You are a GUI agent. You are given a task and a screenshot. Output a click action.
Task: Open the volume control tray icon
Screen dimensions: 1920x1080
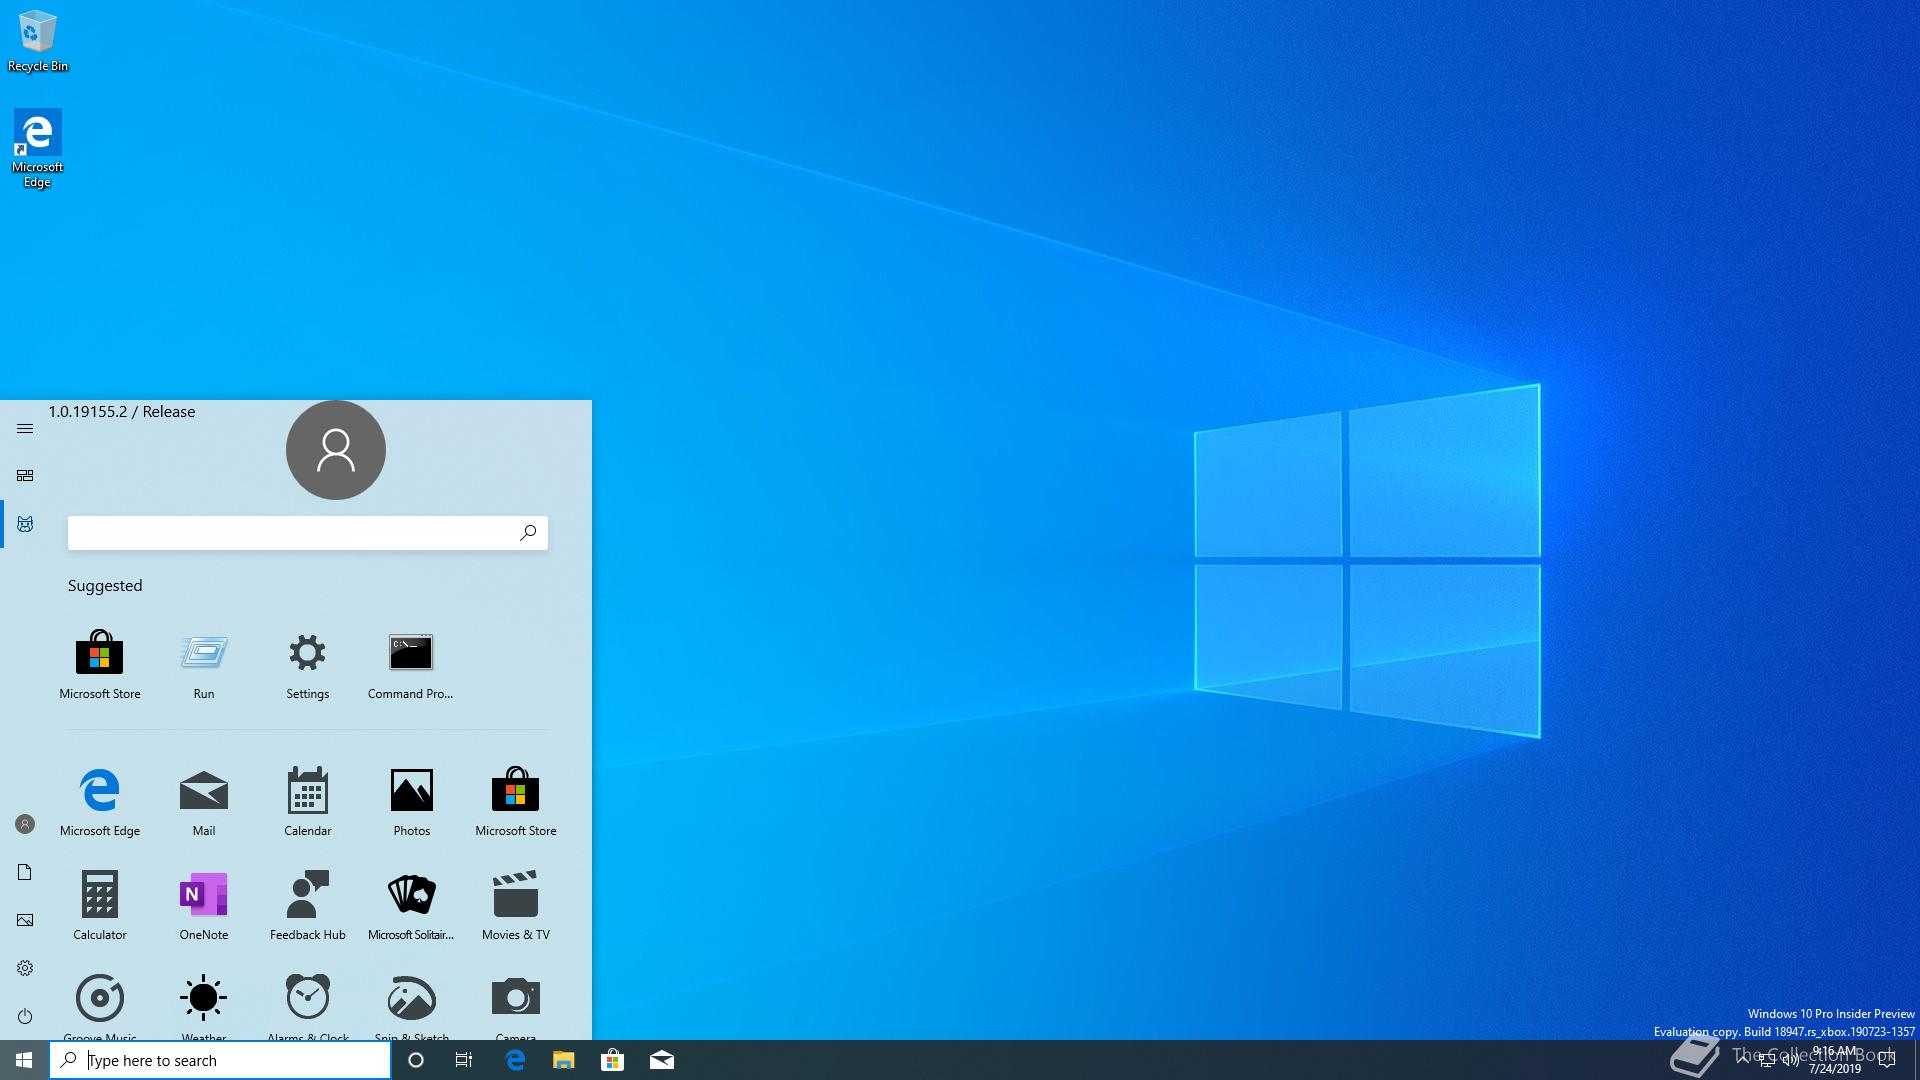tap(1791, 1060)
